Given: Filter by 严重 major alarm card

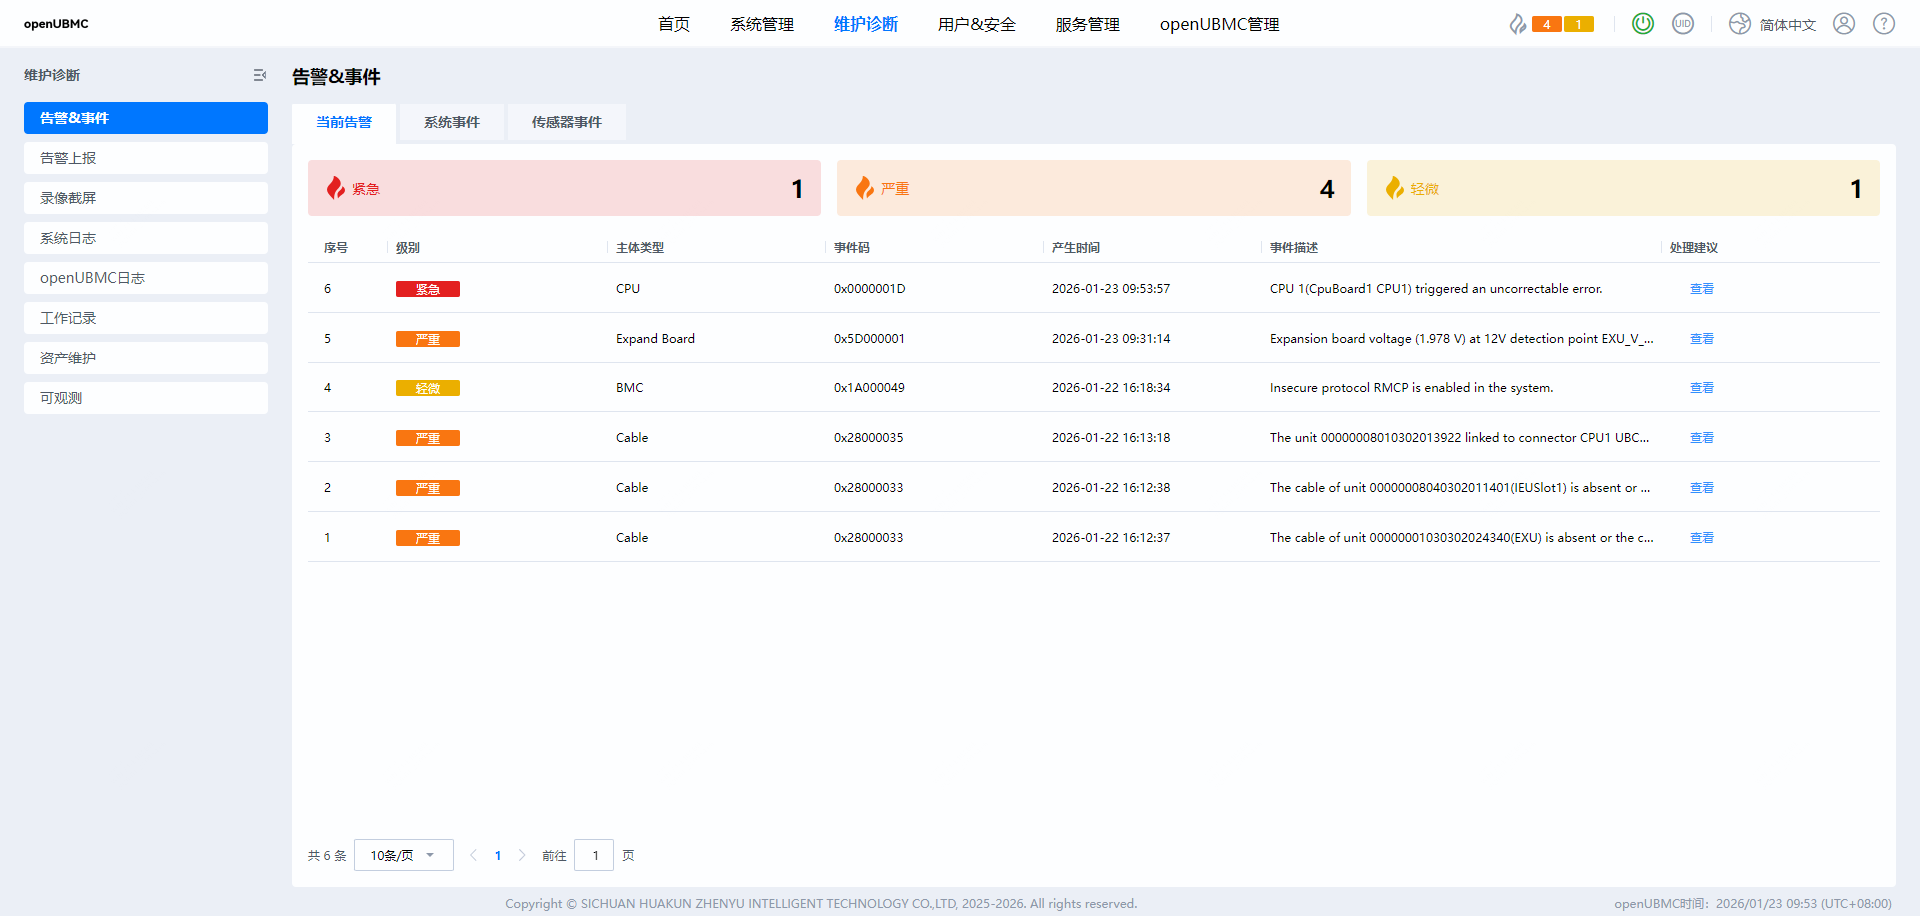Looking at the screenshot, I should [1093, 188].
